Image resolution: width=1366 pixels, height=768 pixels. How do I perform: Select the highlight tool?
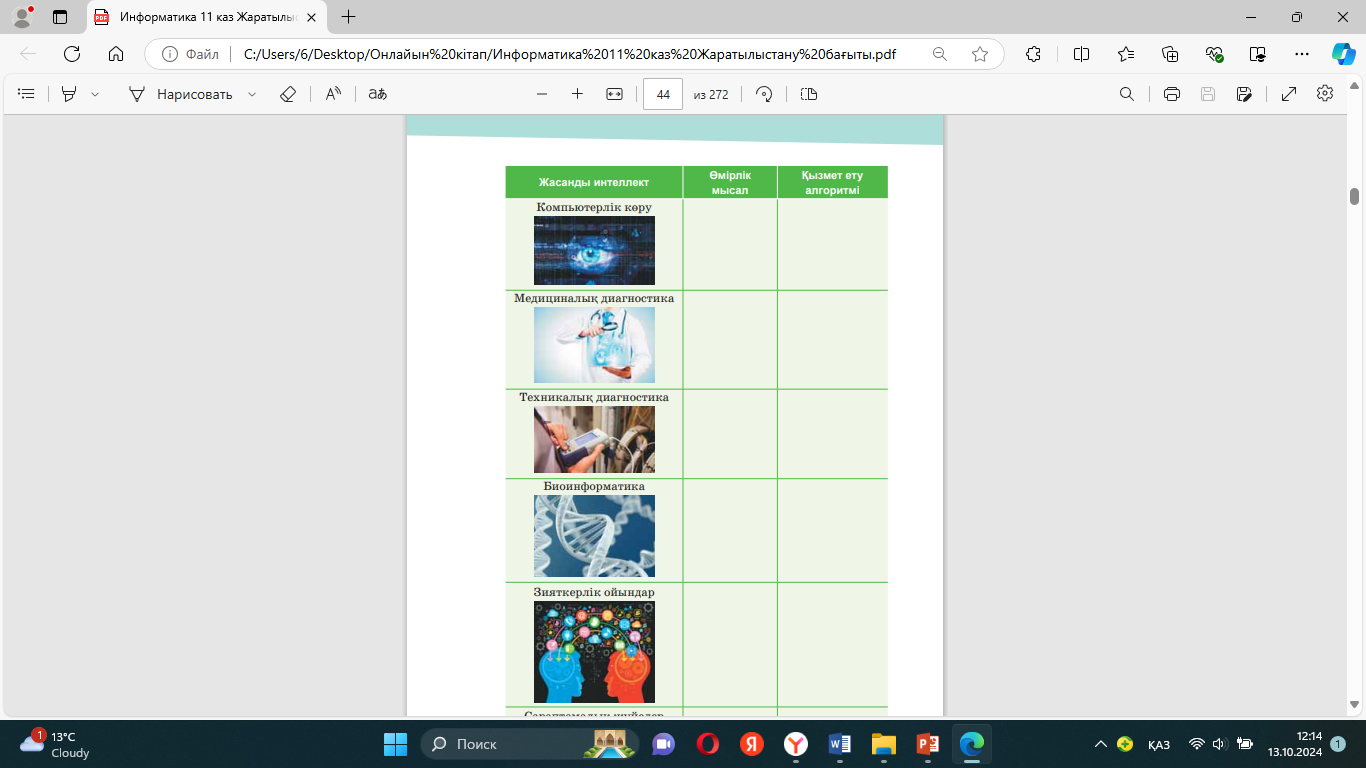(x=69, y=94)
